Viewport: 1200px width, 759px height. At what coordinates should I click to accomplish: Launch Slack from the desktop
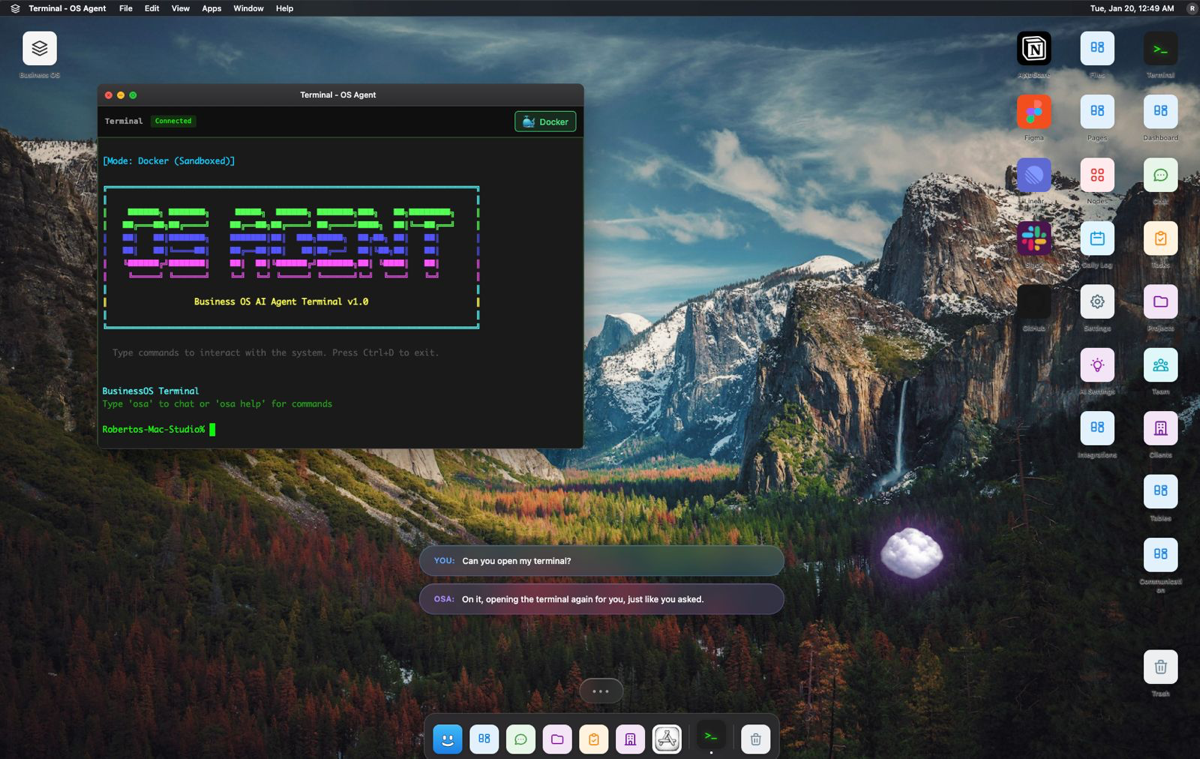(x=1034, y=238)
